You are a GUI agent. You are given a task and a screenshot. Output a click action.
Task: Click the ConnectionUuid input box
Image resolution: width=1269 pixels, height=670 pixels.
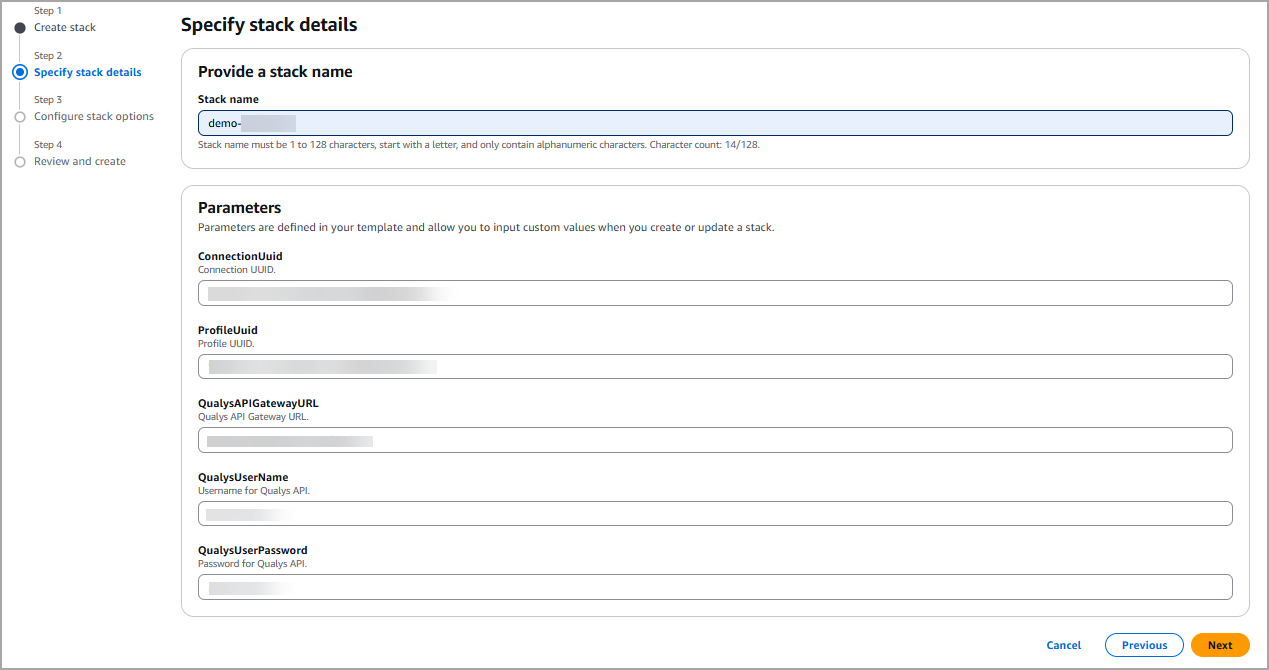714,293
